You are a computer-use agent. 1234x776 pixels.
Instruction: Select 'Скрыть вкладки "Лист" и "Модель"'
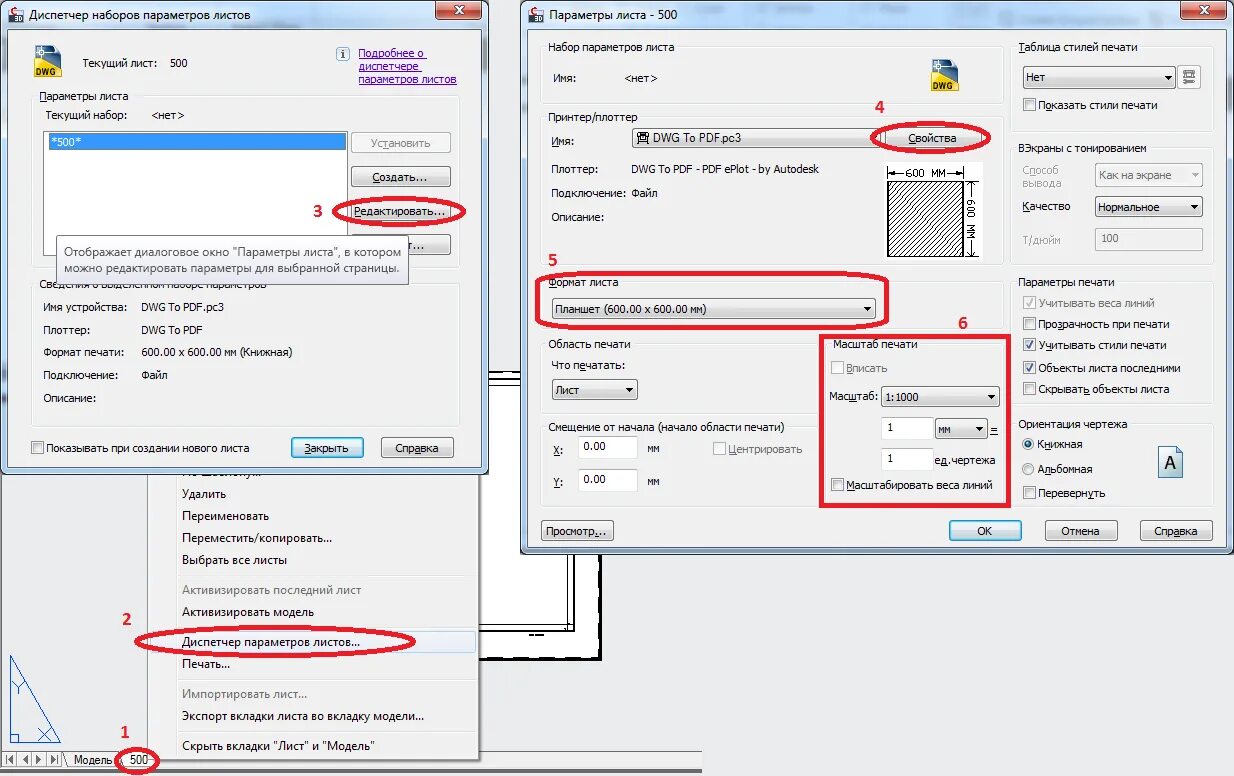coord(278,746)
